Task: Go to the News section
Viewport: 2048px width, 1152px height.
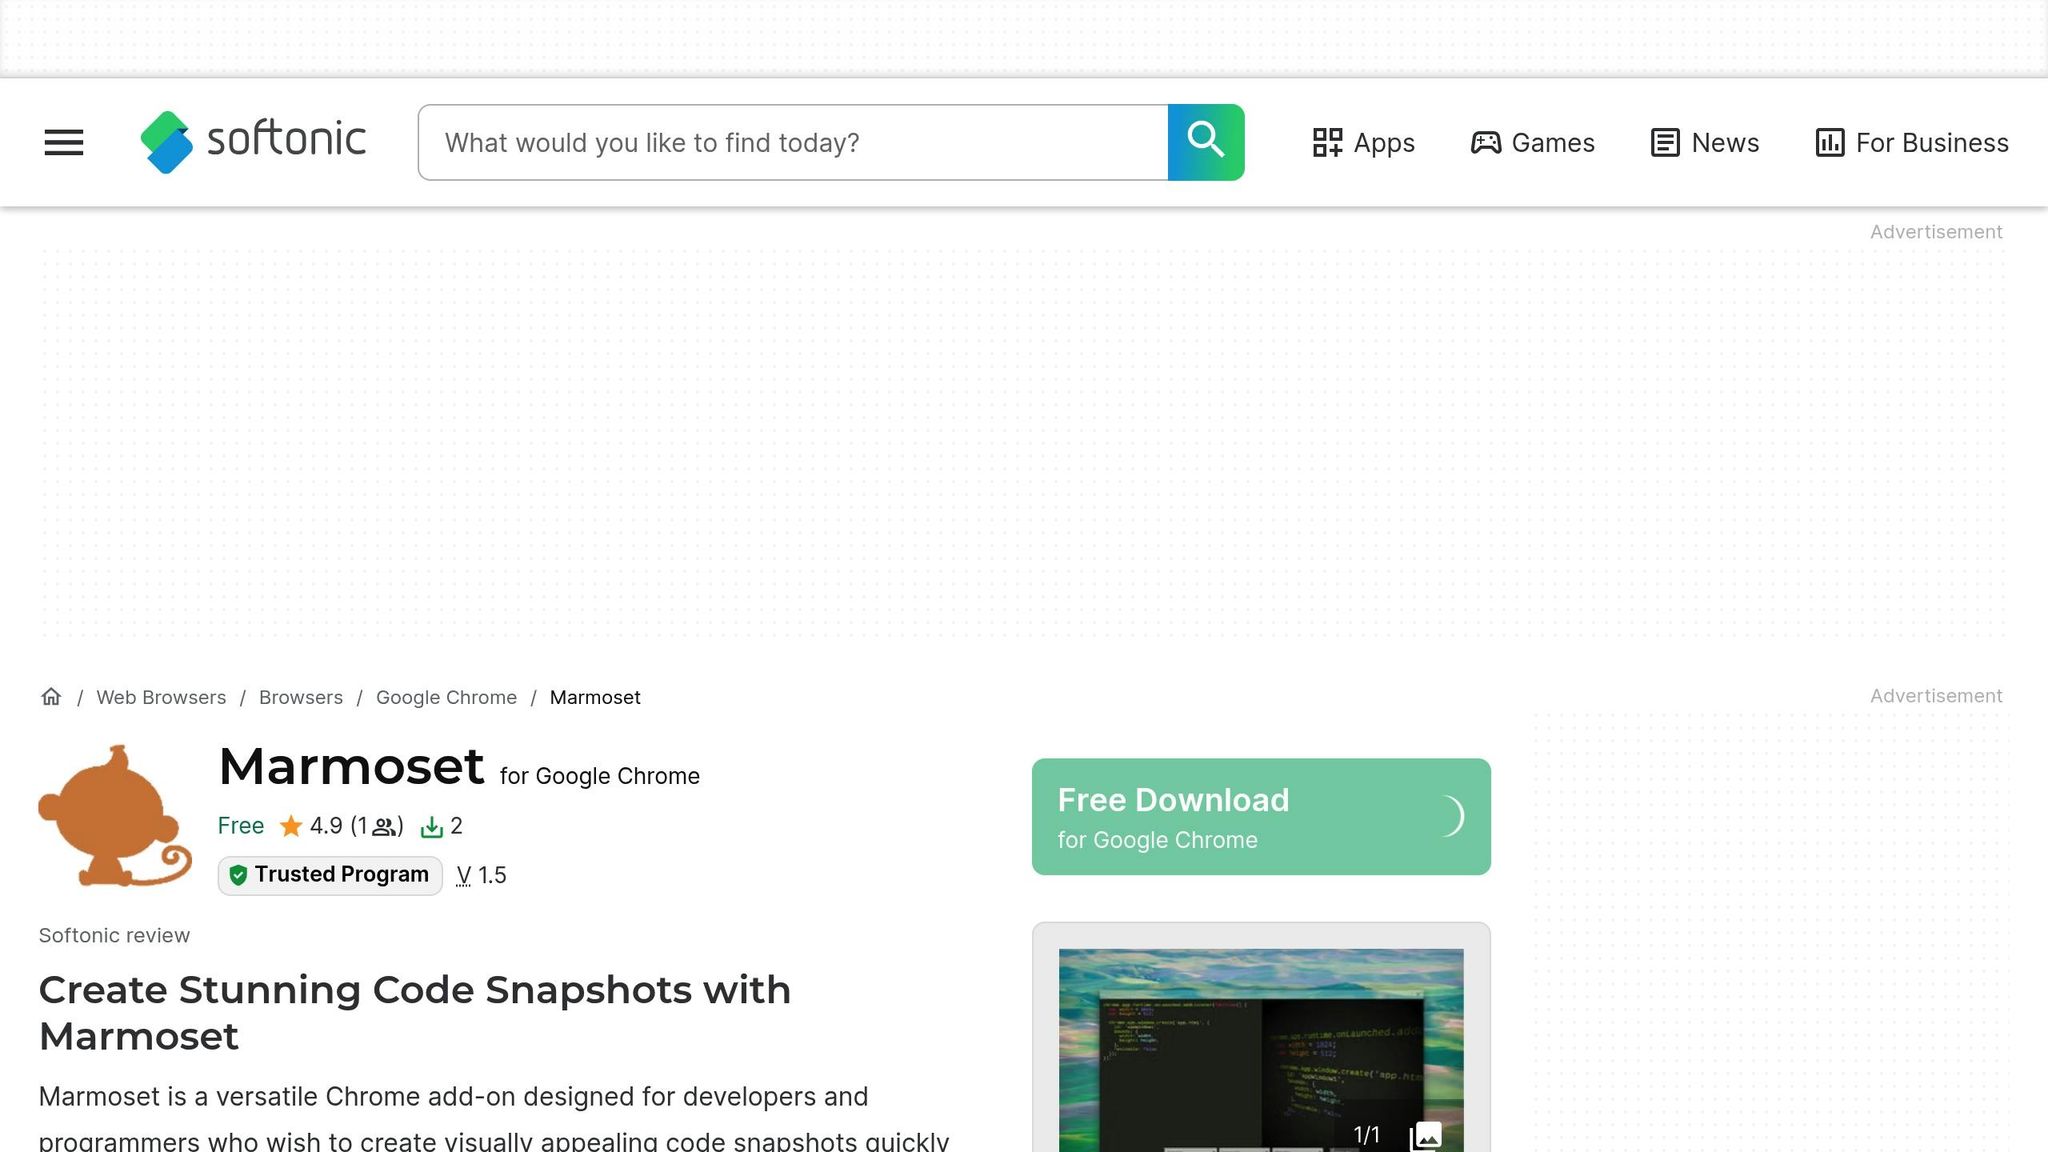Action: (x=1704, y=143)
